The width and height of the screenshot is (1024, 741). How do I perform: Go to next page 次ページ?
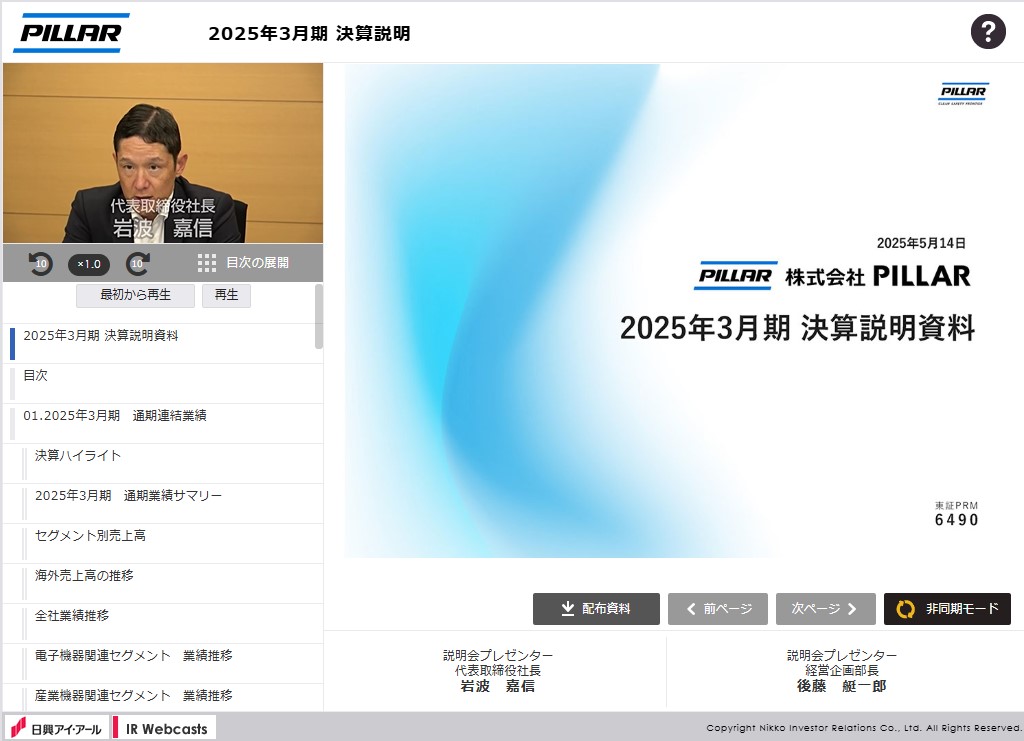(x=825, y=608)
